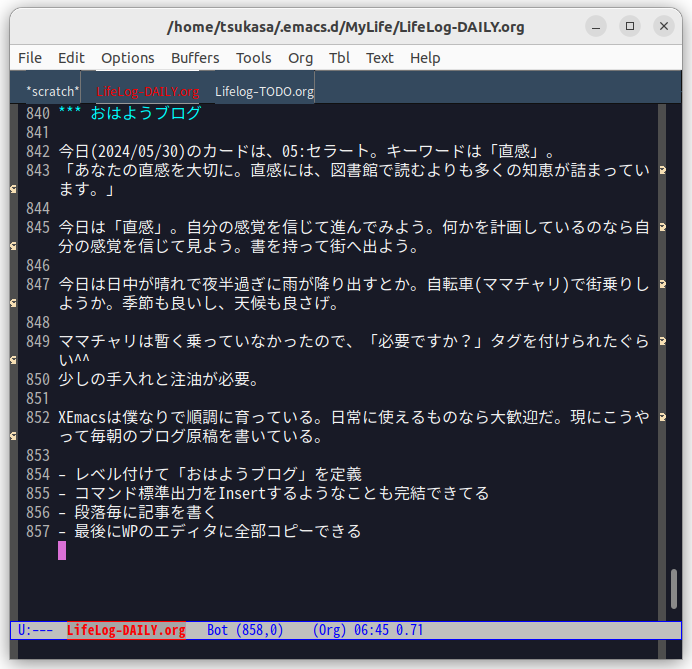Open the Help menu

coord(425,58)
